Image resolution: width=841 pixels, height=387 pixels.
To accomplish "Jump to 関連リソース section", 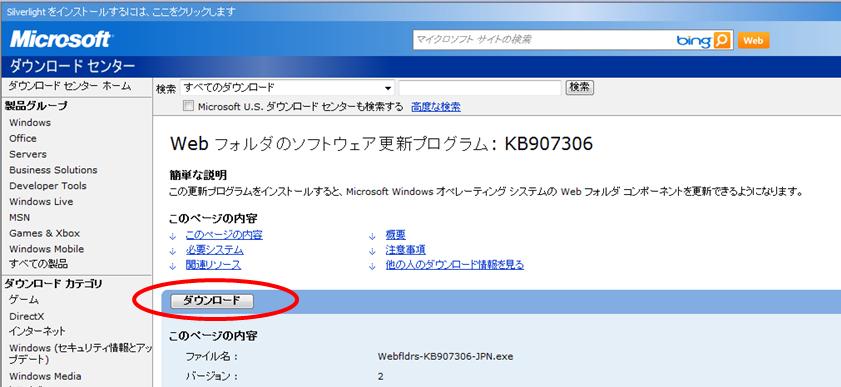I will [213, 265].
